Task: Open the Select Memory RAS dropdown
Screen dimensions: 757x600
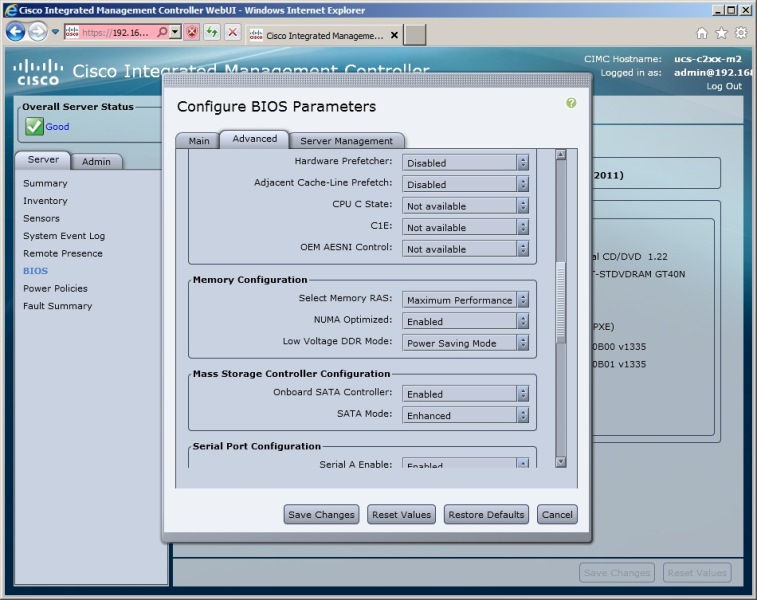Action: click(465, 300)
